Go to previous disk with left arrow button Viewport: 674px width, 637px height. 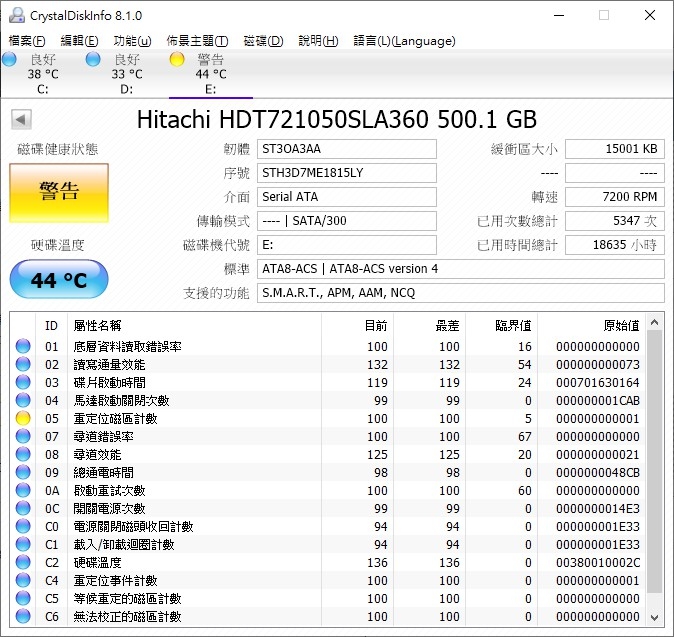(x=21, y=119)
